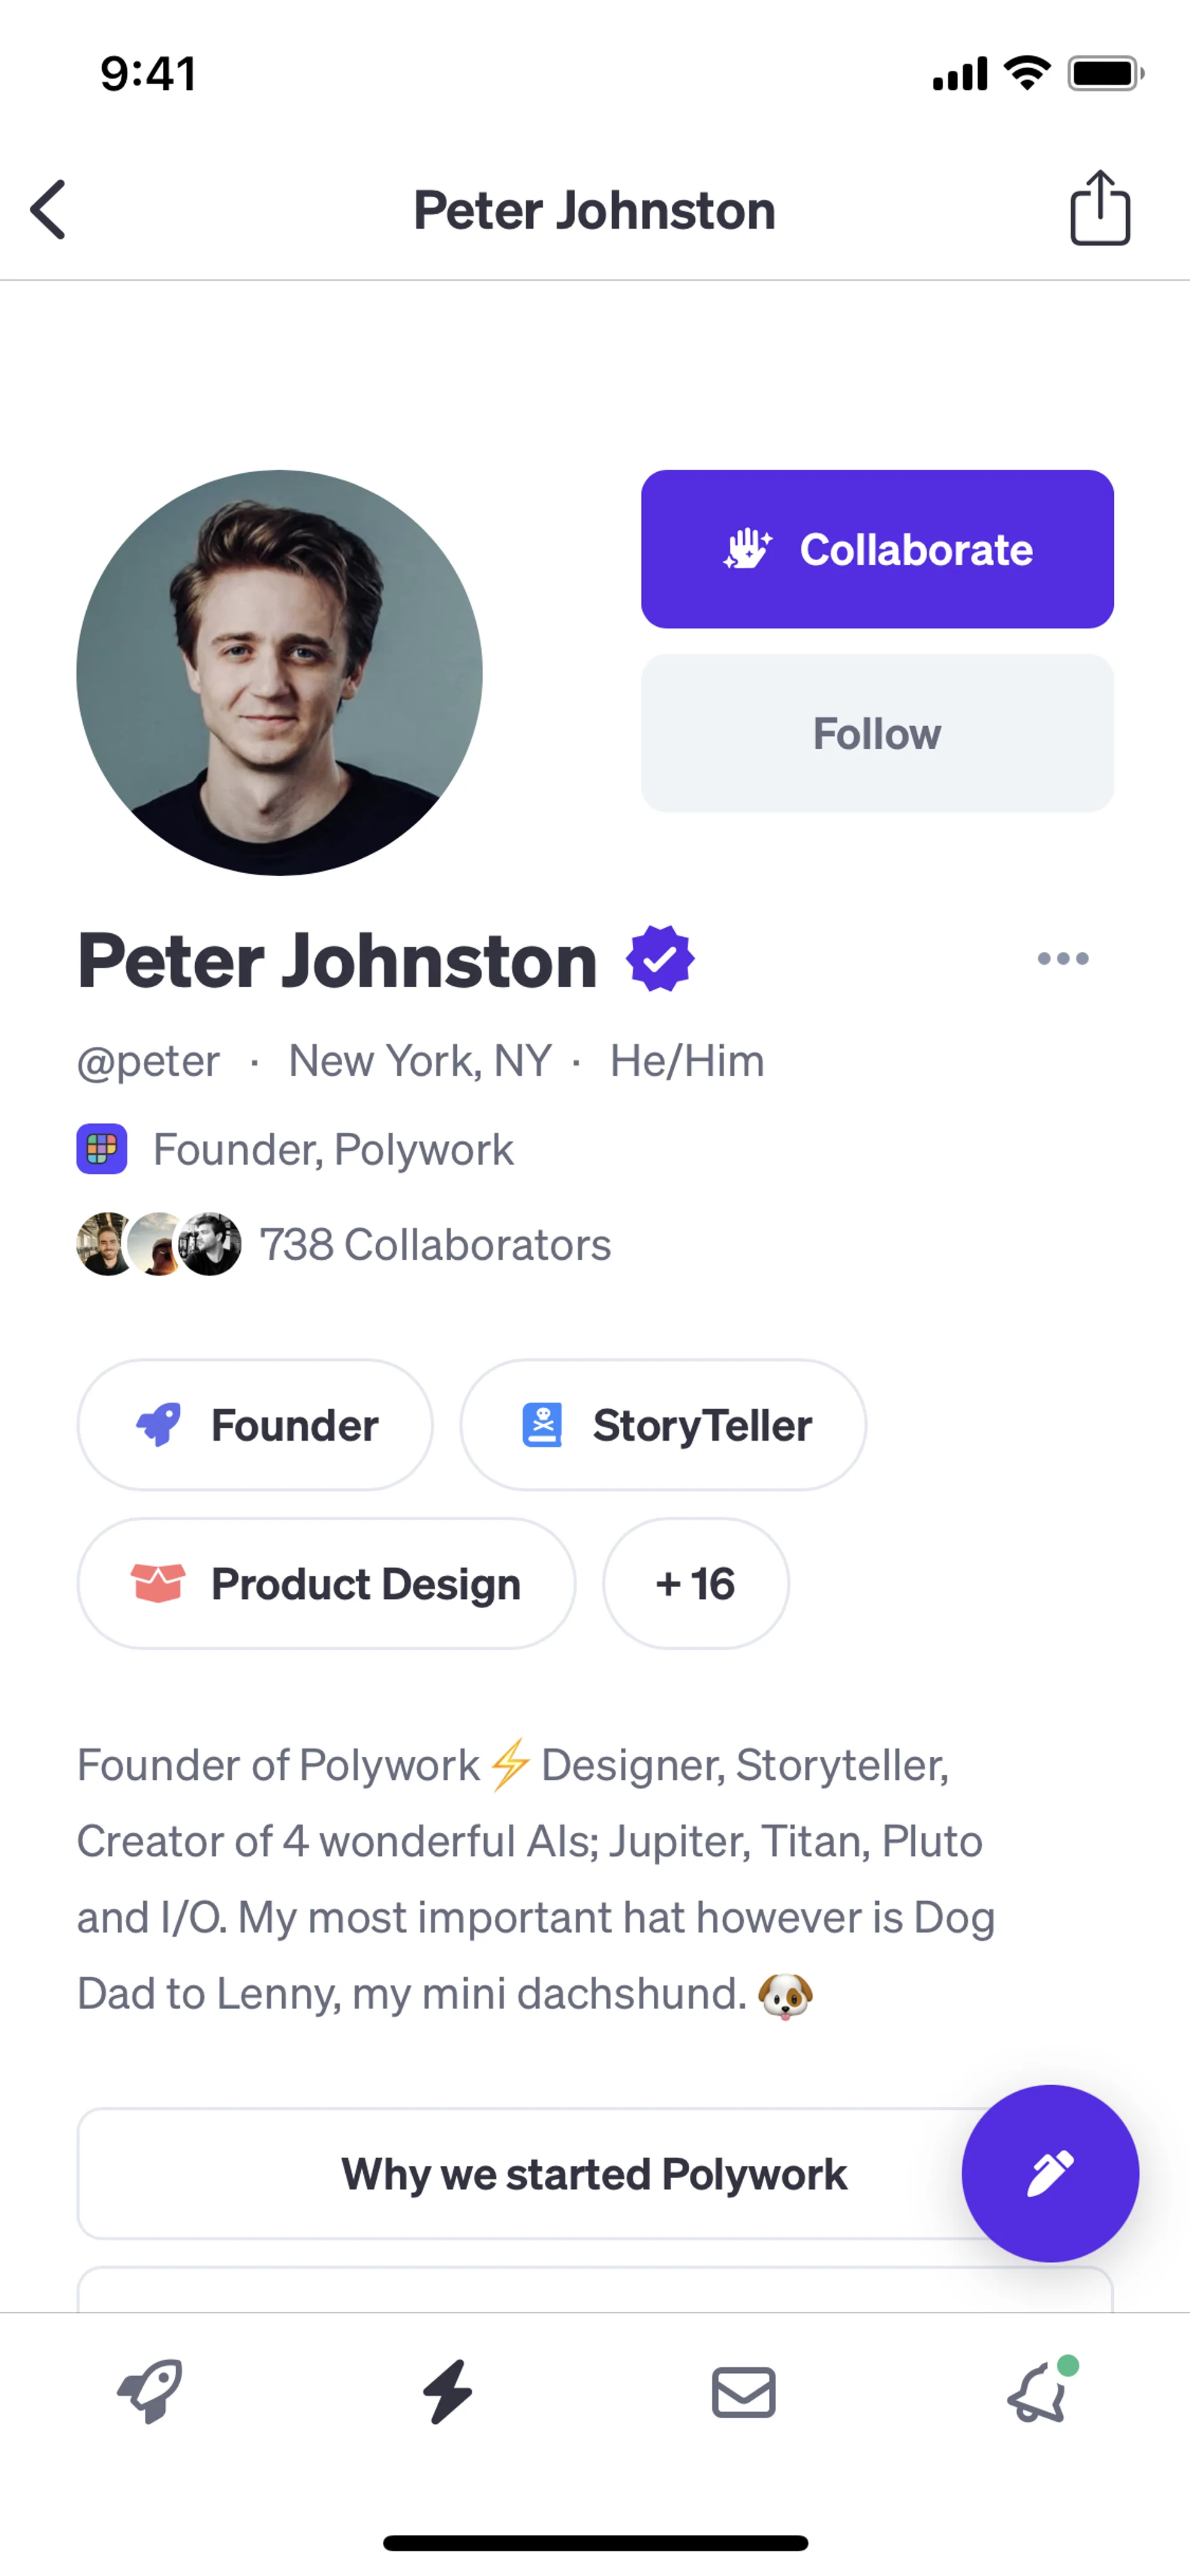1190x2576 pixels.
Task: Open the 738 Collaborators list
Action: [x=435, y=1245]
